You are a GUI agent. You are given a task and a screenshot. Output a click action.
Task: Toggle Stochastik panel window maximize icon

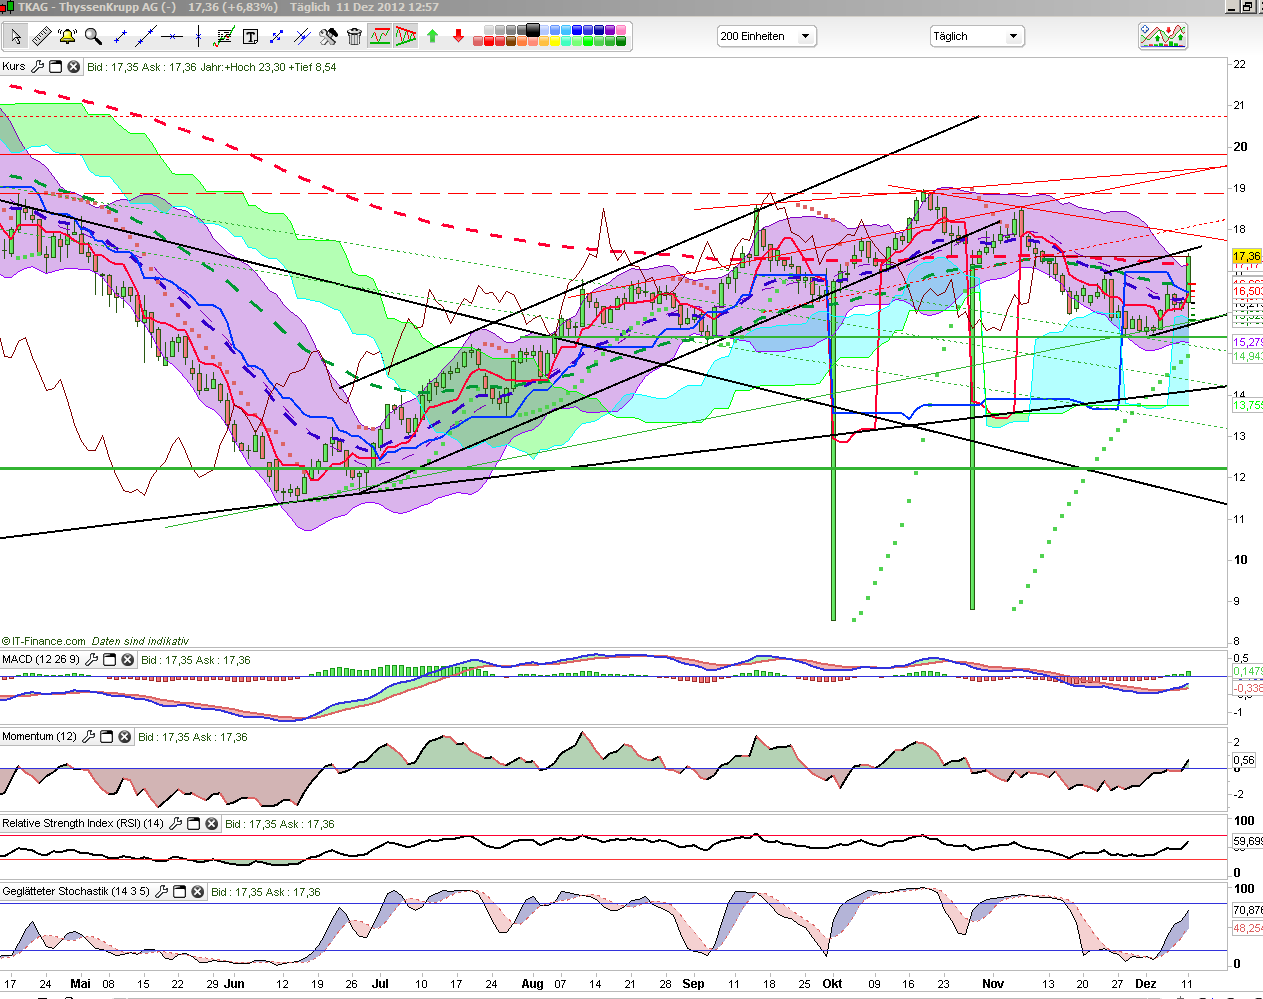point(180,892)
